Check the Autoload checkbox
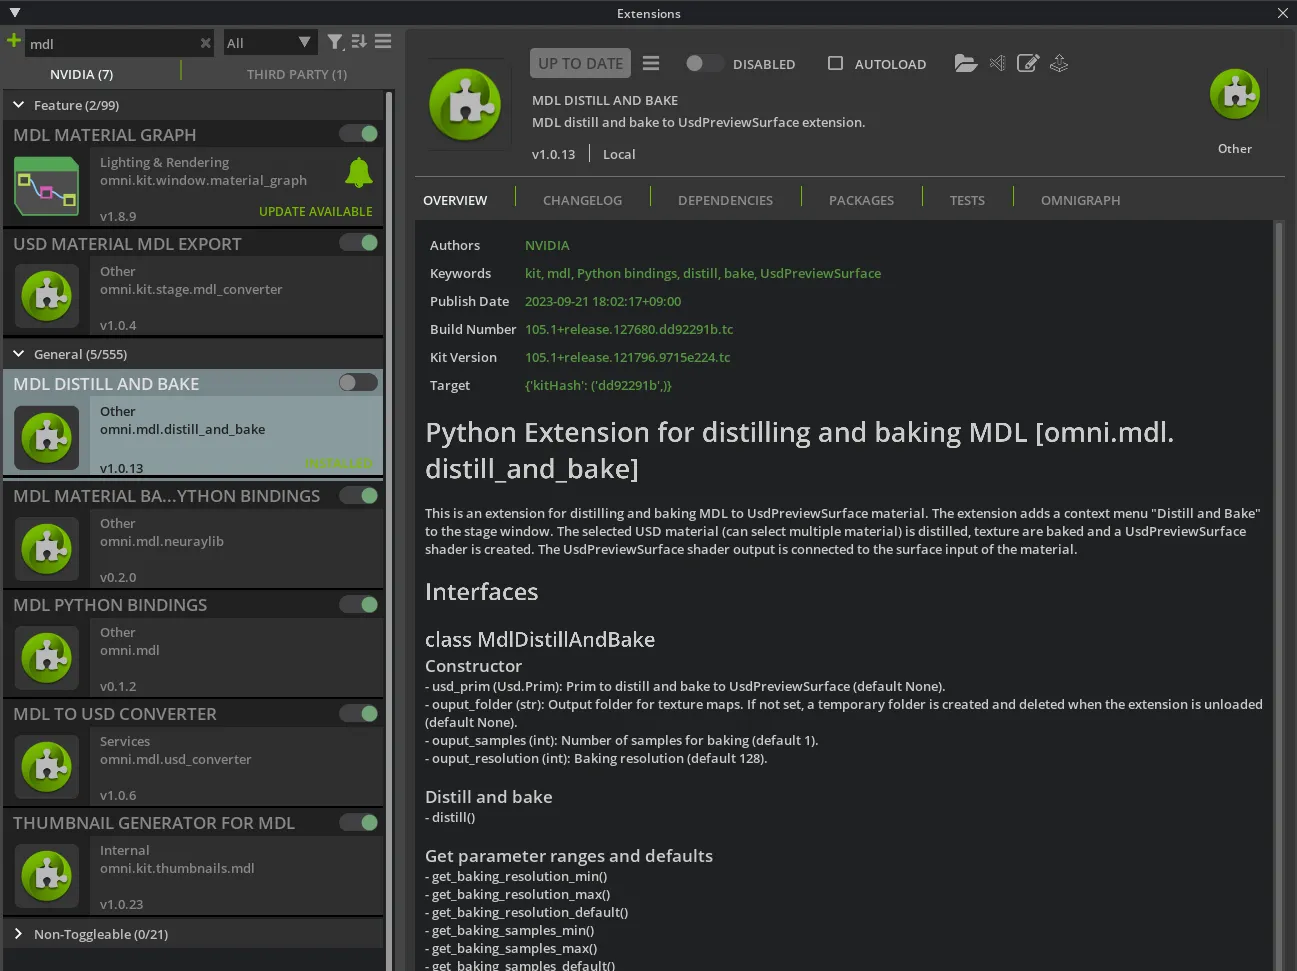 [x=836, y=64]
